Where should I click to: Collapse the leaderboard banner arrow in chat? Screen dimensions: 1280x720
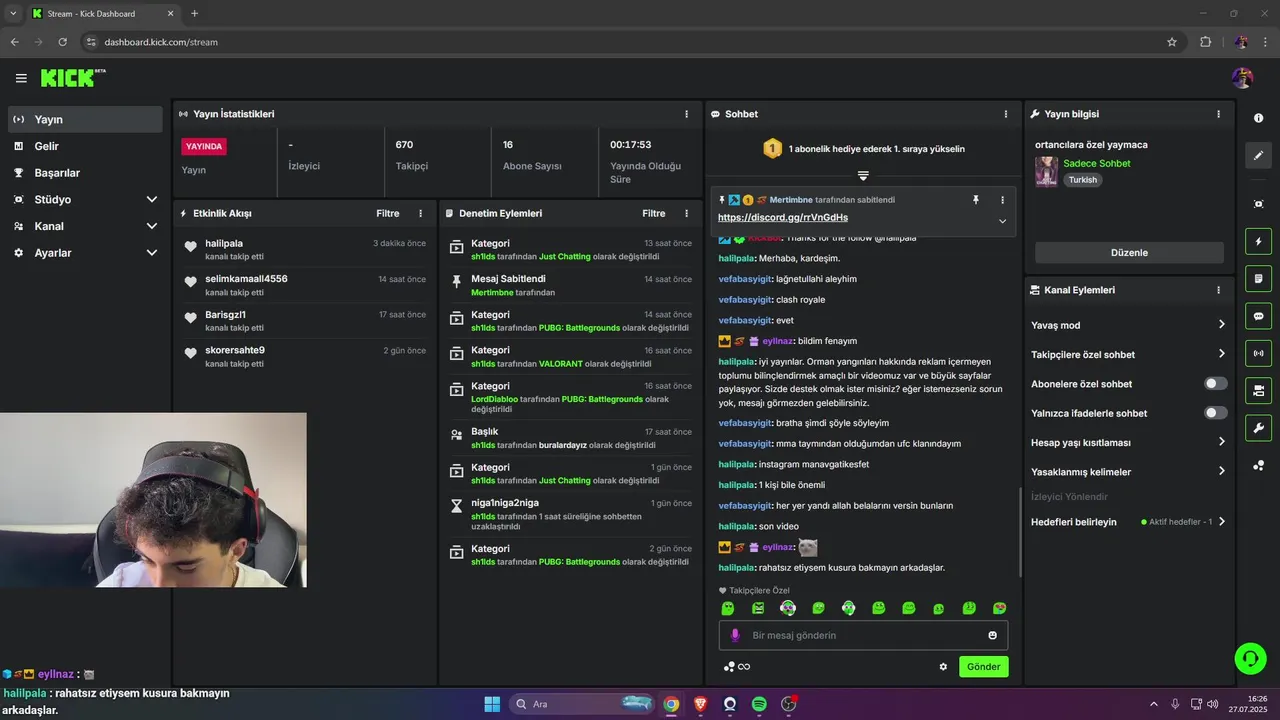(x=863, y=176)
